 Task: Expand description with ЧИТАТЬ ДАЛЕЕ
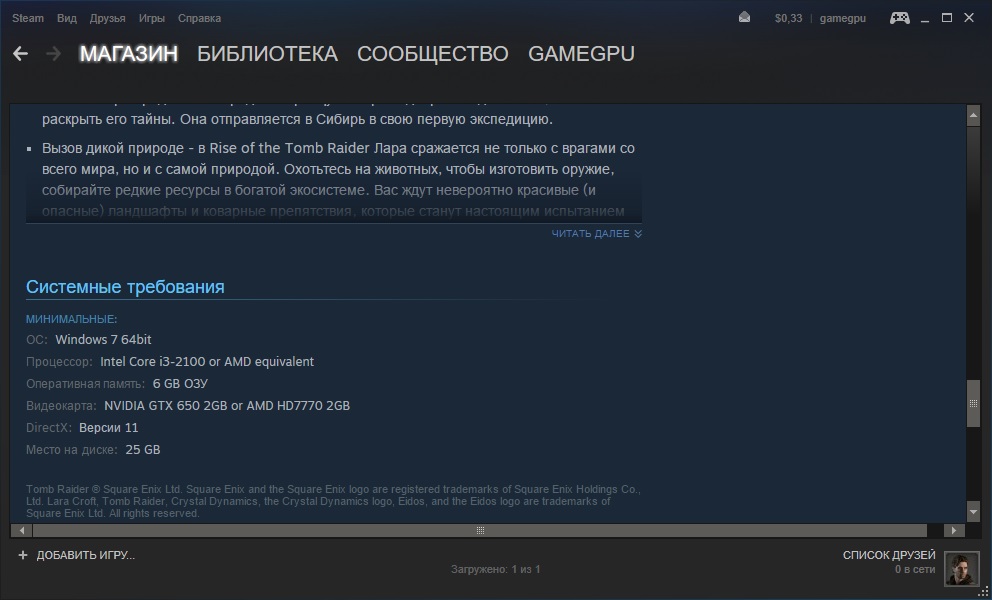click(x=597, y=234)
